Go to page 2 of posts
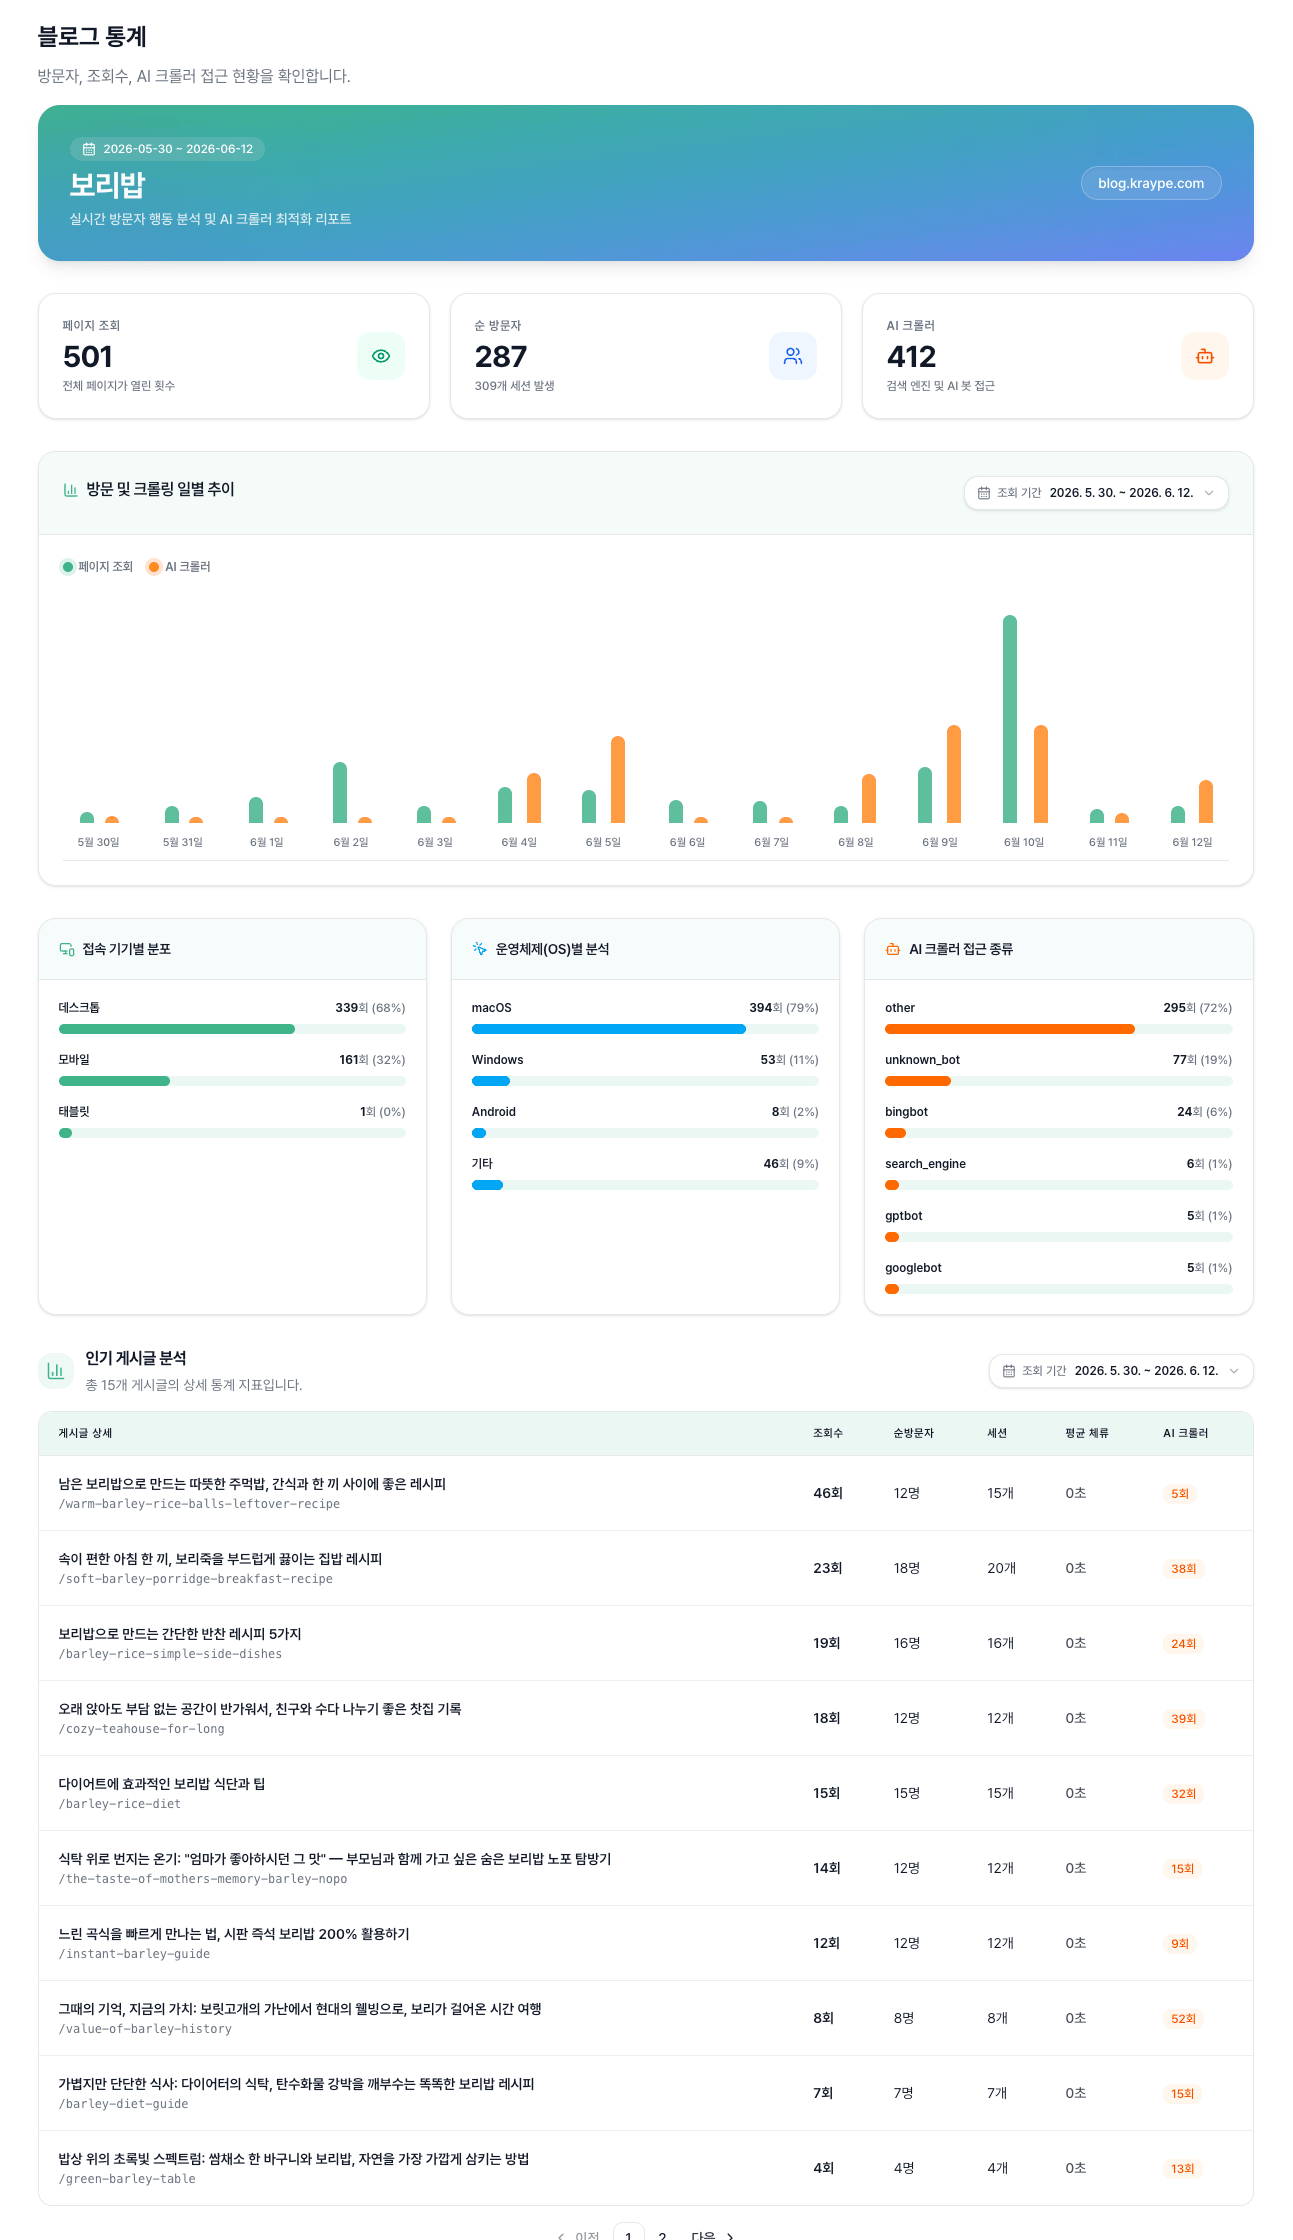1293x2240 pixels. 662,2232
